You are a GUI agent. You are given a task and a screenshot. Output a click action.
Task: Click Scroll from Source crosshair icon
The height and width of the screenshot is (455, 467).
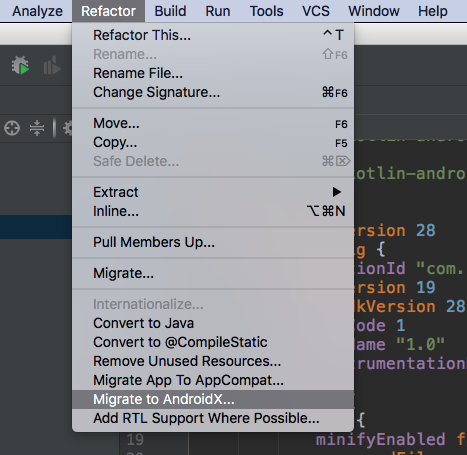[x=12, y=128]
